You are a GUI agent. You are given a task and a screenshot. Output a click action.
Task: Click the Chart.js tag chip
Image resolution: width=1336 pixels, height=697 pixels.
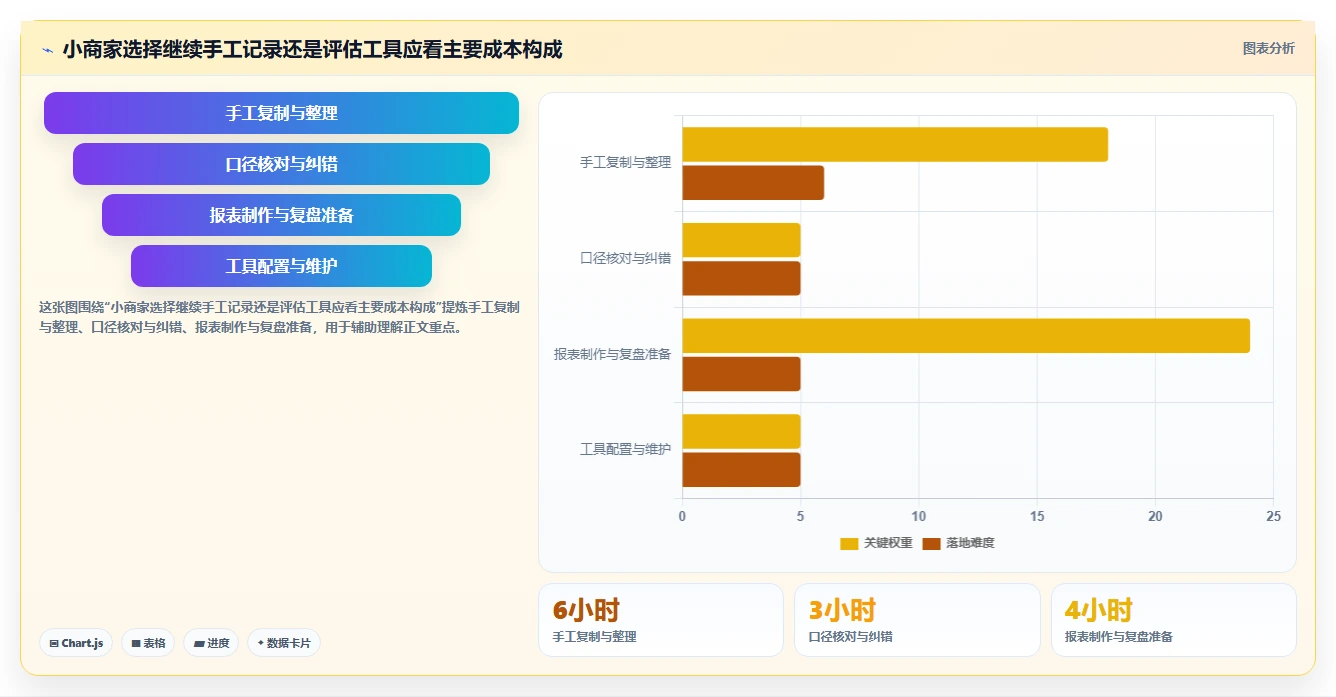coord(76,643)
